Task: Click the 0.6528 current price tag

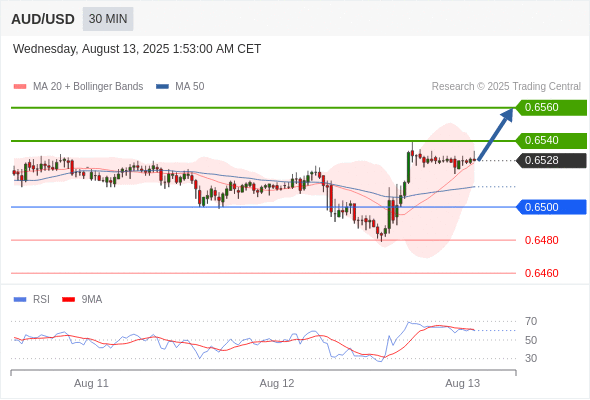Action: 551,161
